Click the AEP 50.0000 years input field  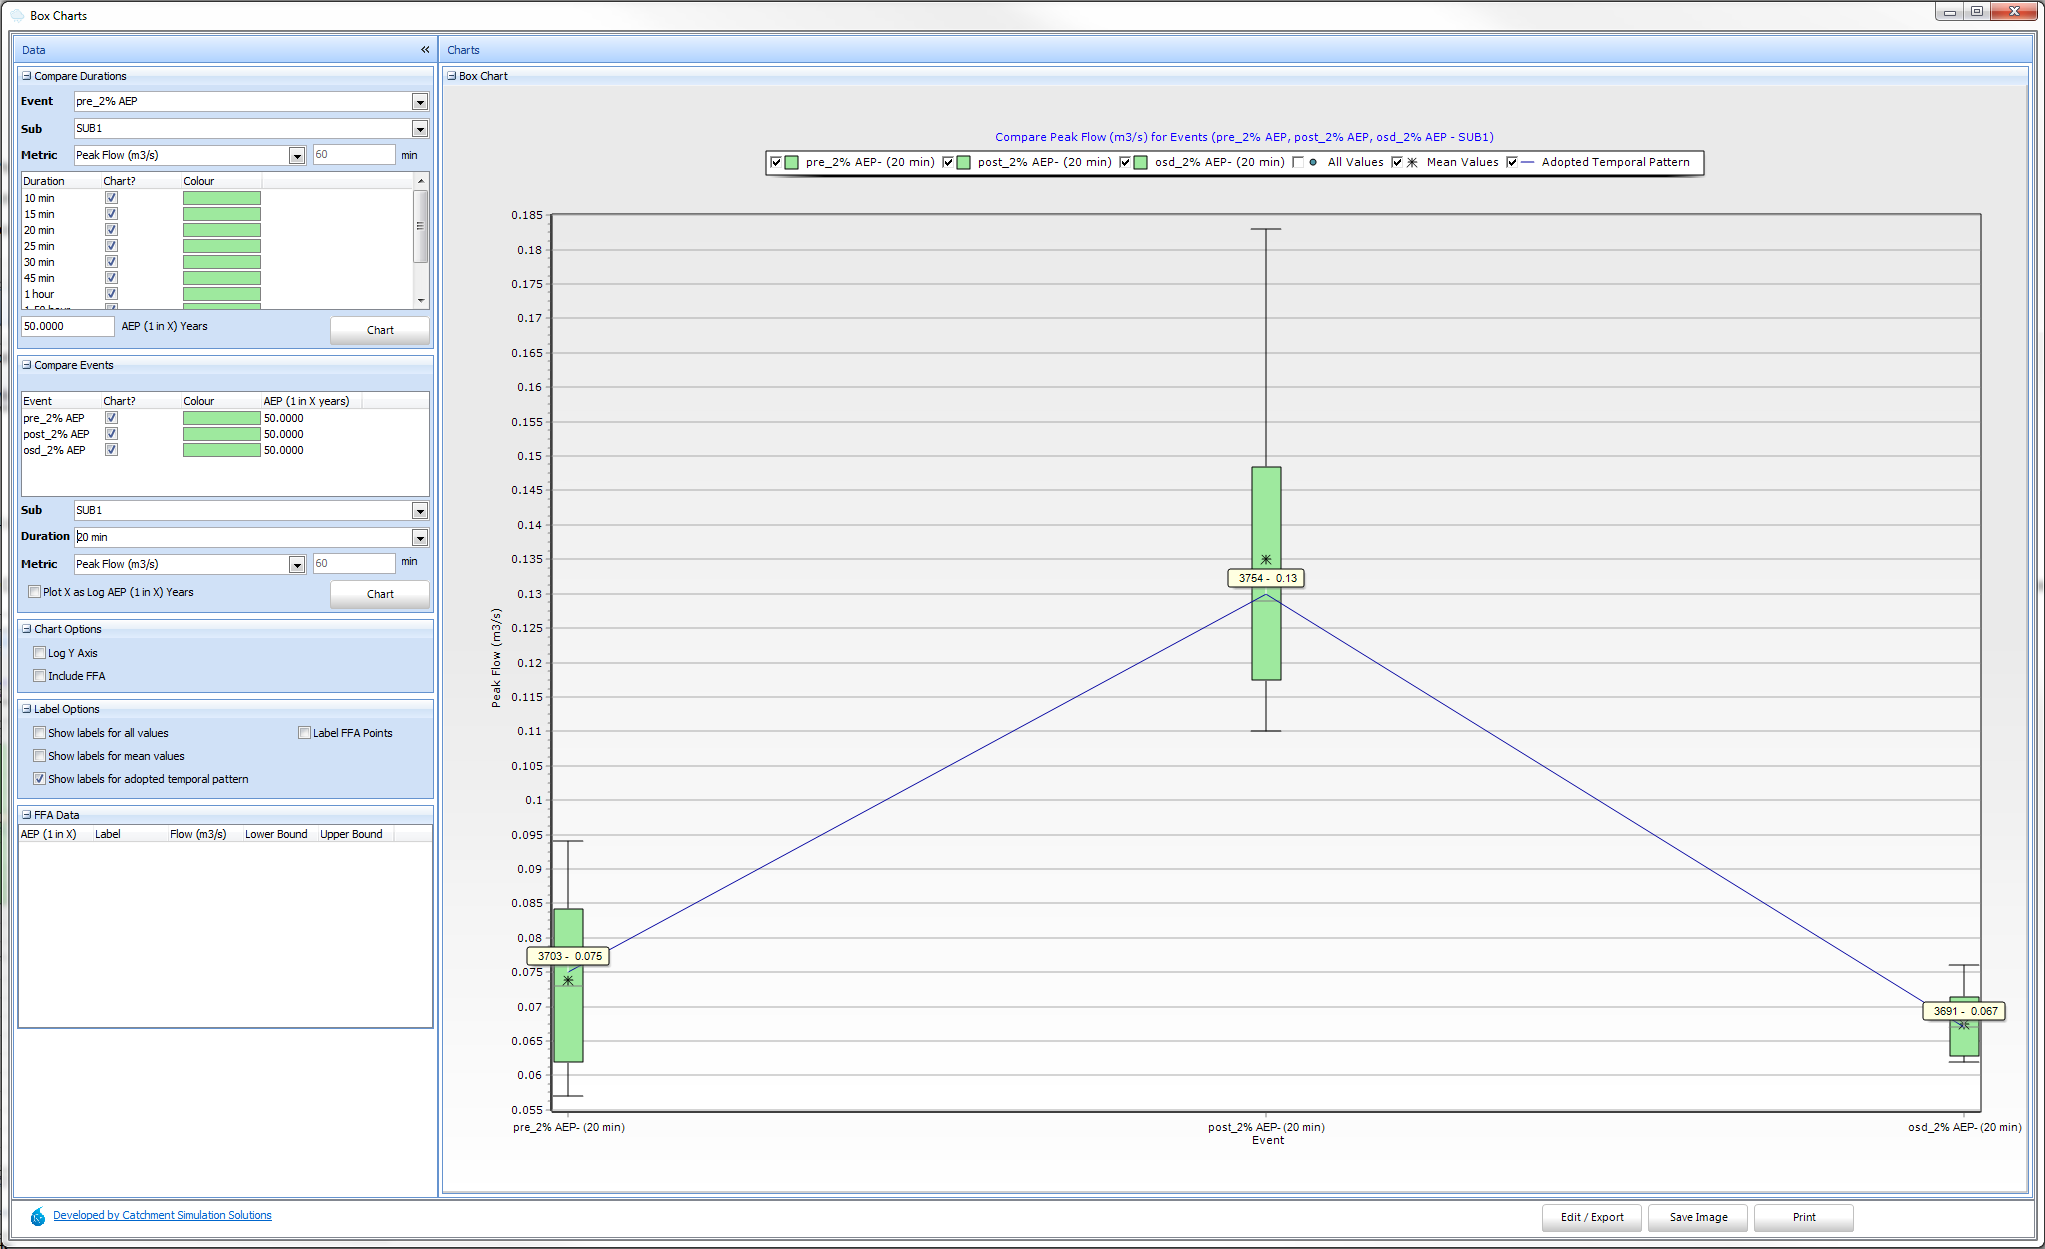point(67,326)
